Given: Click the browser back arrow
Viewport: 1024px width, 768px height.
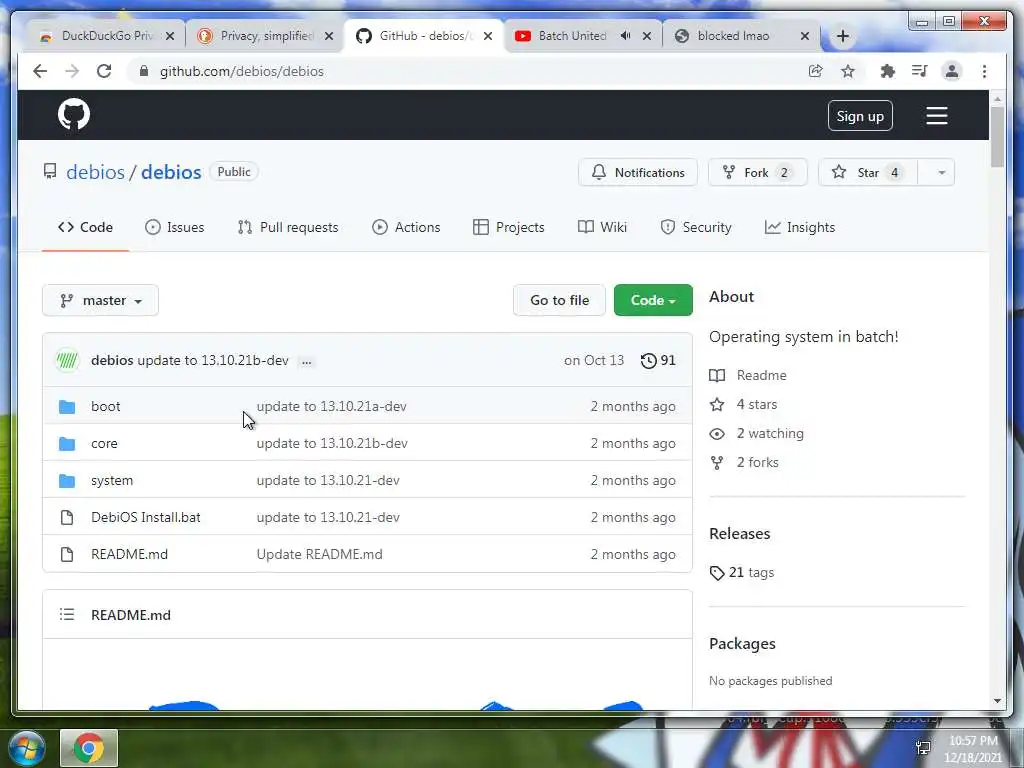Looking at the screenshot, I should click(40, 71).
